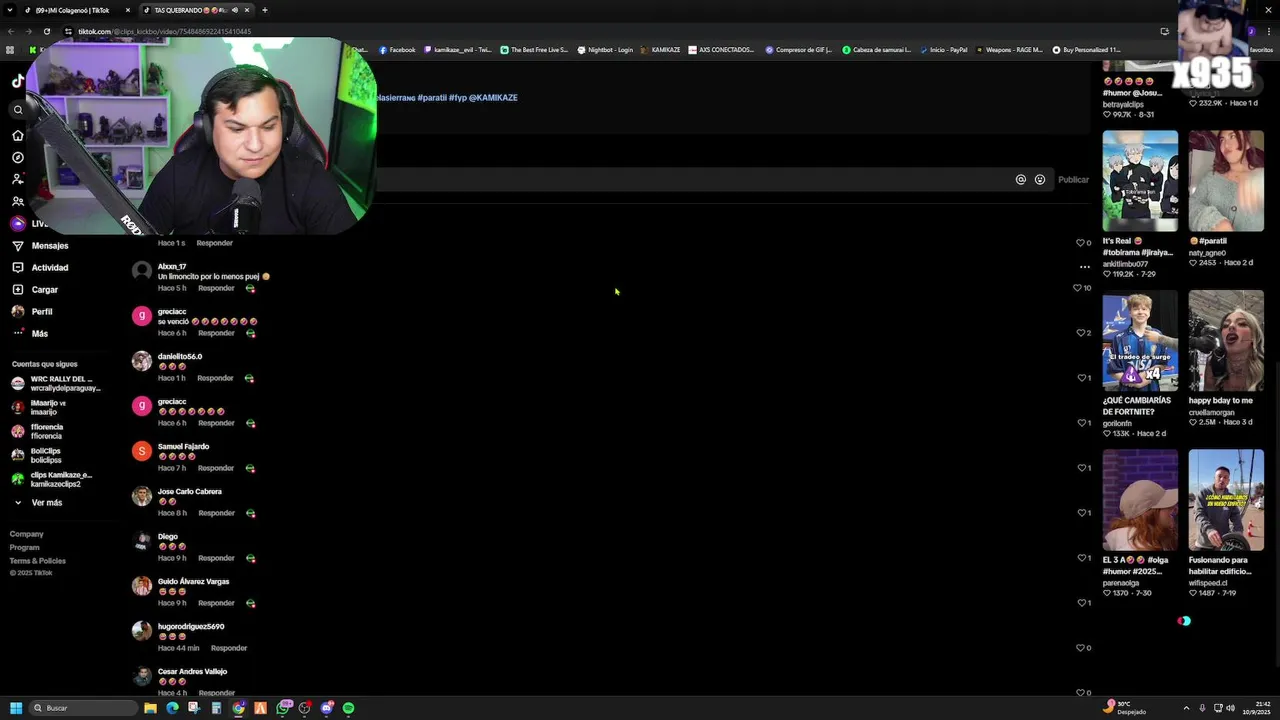Image resolution: width=1280 pixels, height=720 pixels.
Task: Click the Windows Start button
Action: pyautogui.click(x=16, y=708)
